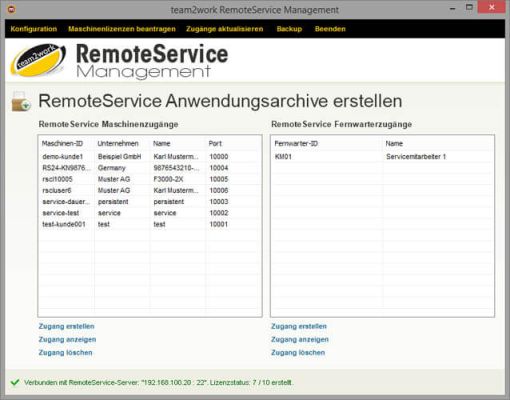
Task: Sort machines by the Port column header
Action: 215,144
